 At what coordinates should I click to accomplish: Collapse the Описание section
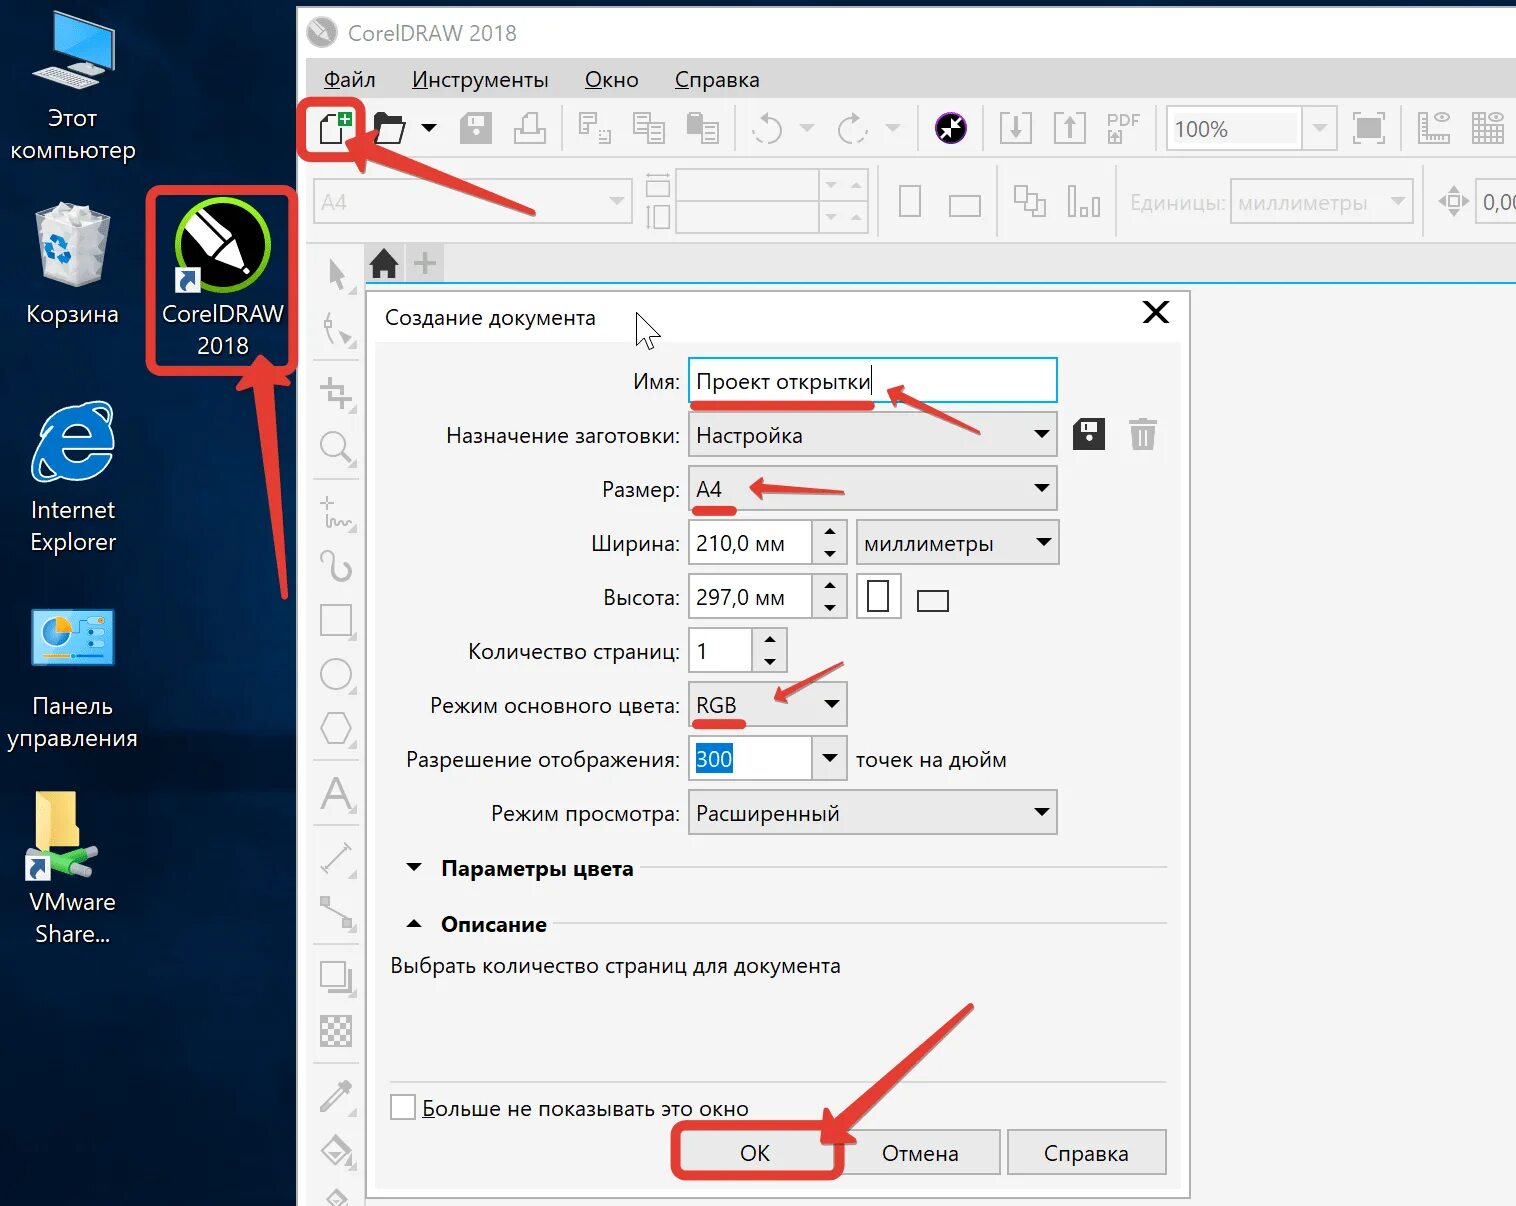click(x=414, y=924)
